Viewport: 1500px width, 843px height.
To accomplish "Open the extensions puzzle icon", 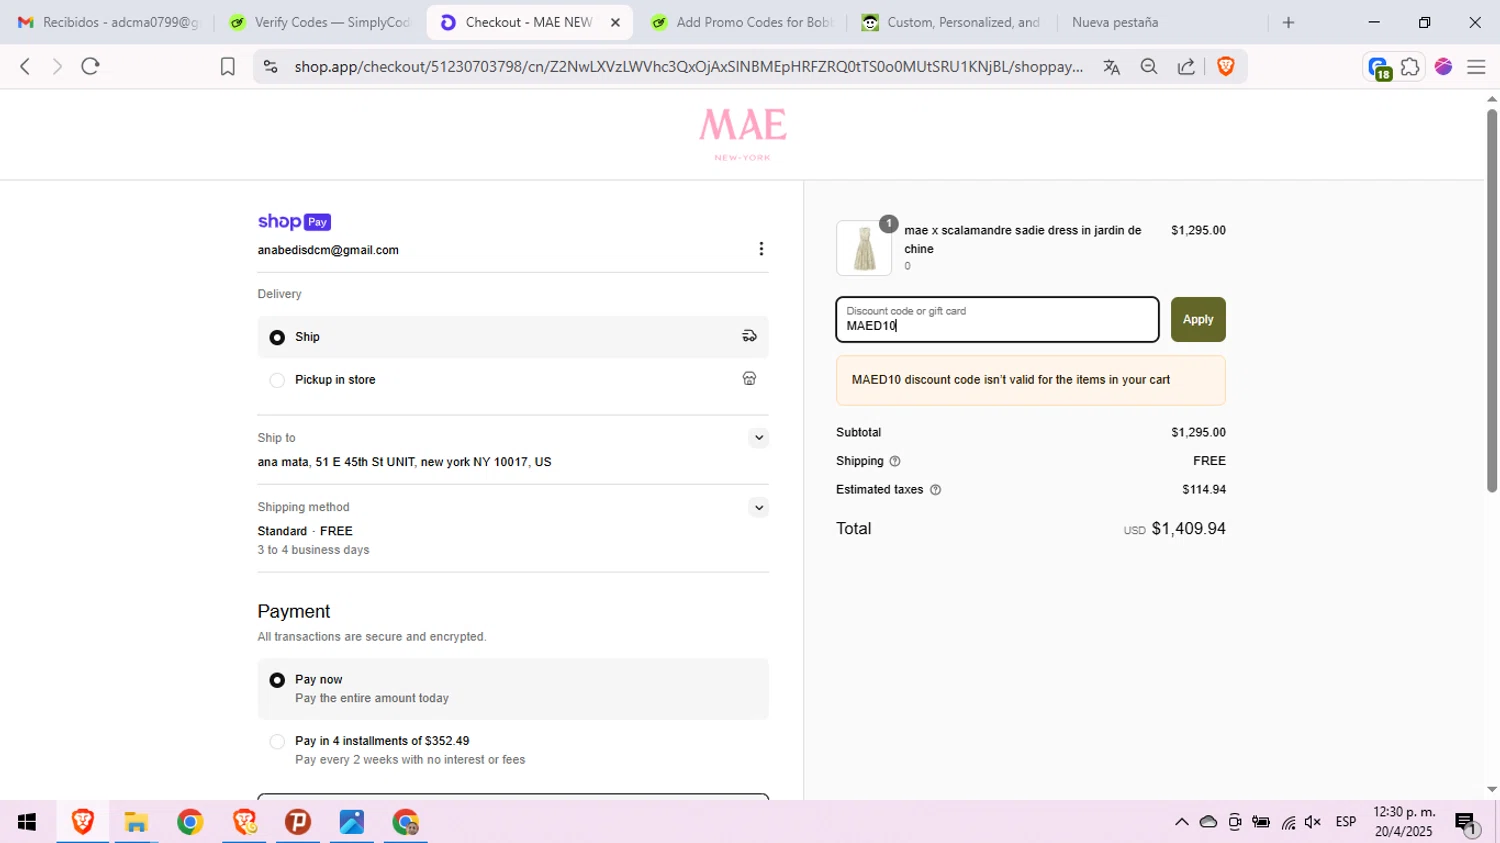I will point(1410,67).
